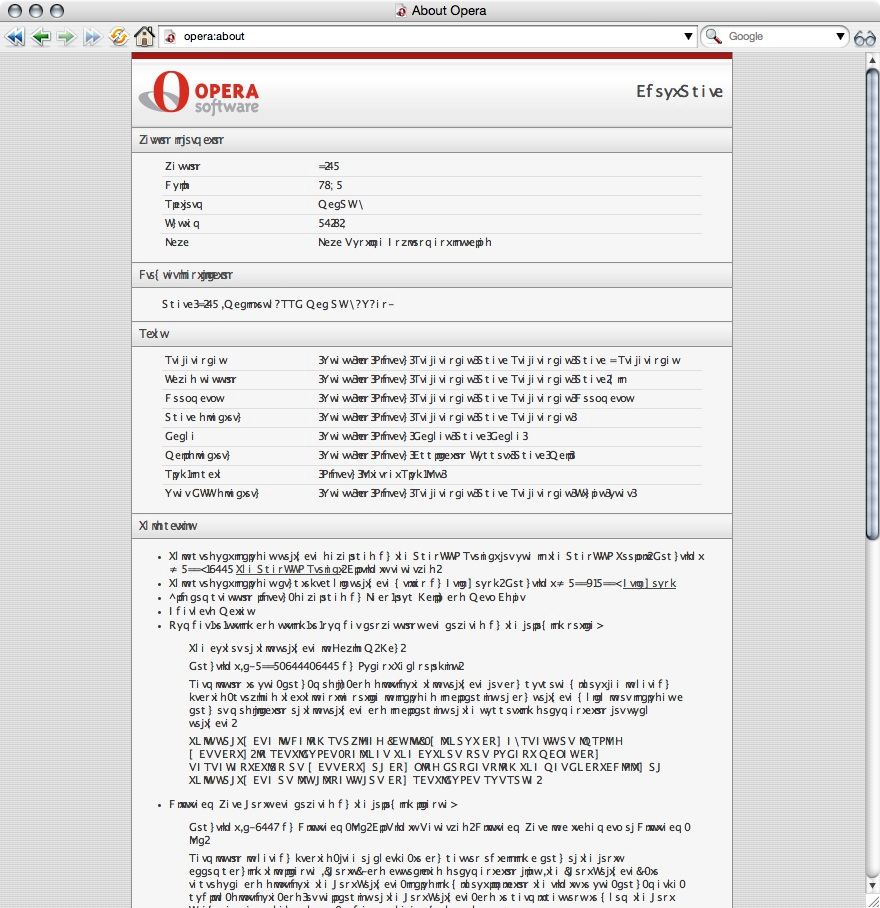Click the glasses icon in the toolbar
The image size is (880, 908).
point(864,38)
